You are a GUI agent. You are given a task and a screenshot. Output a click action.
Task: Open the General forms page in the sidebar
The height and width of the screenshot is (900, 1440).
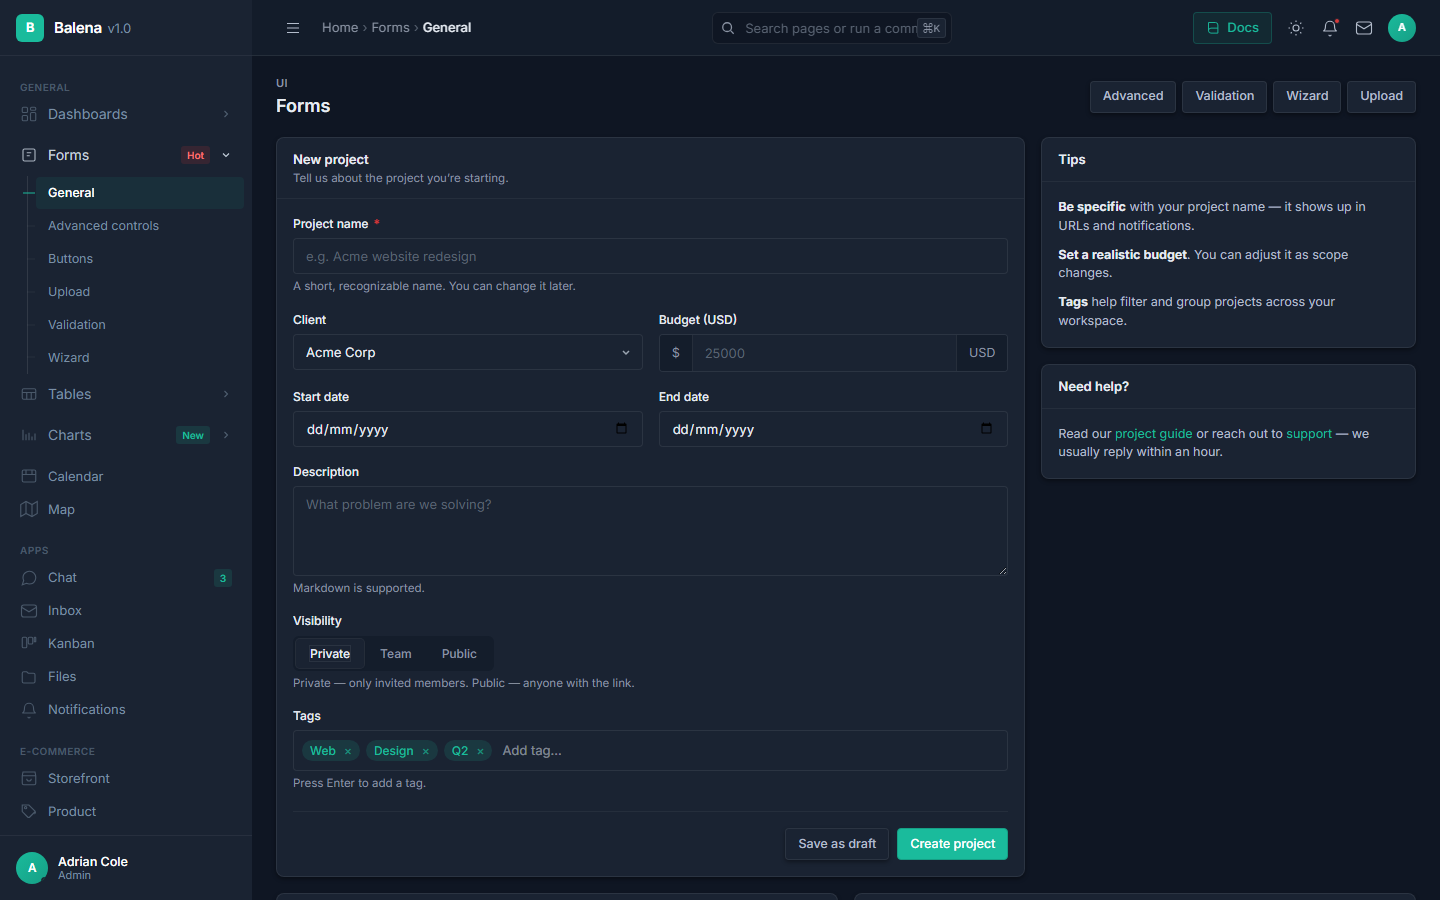pos(140,193)
